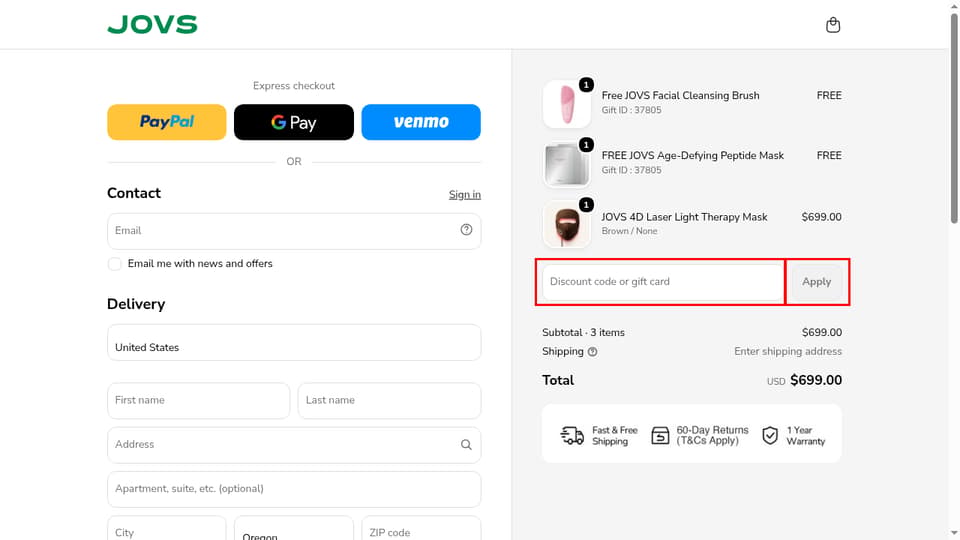Click the 'Brown / None' variant text

pos(629,231)
